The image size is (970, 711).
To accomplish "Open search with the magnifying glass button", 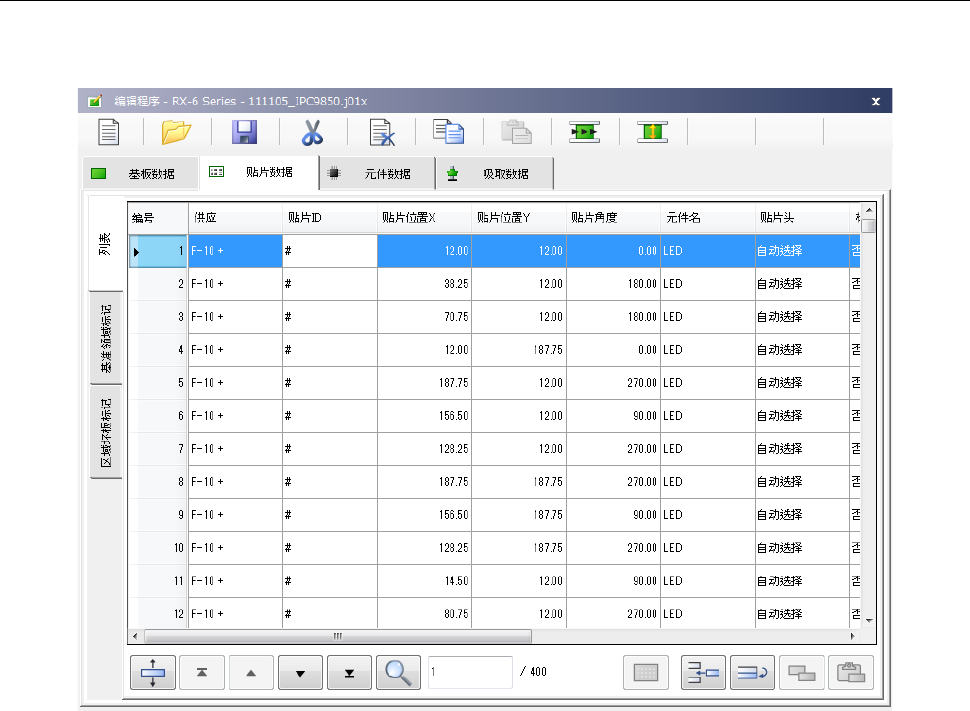I will pyautogui.click(x=398, y=673).
